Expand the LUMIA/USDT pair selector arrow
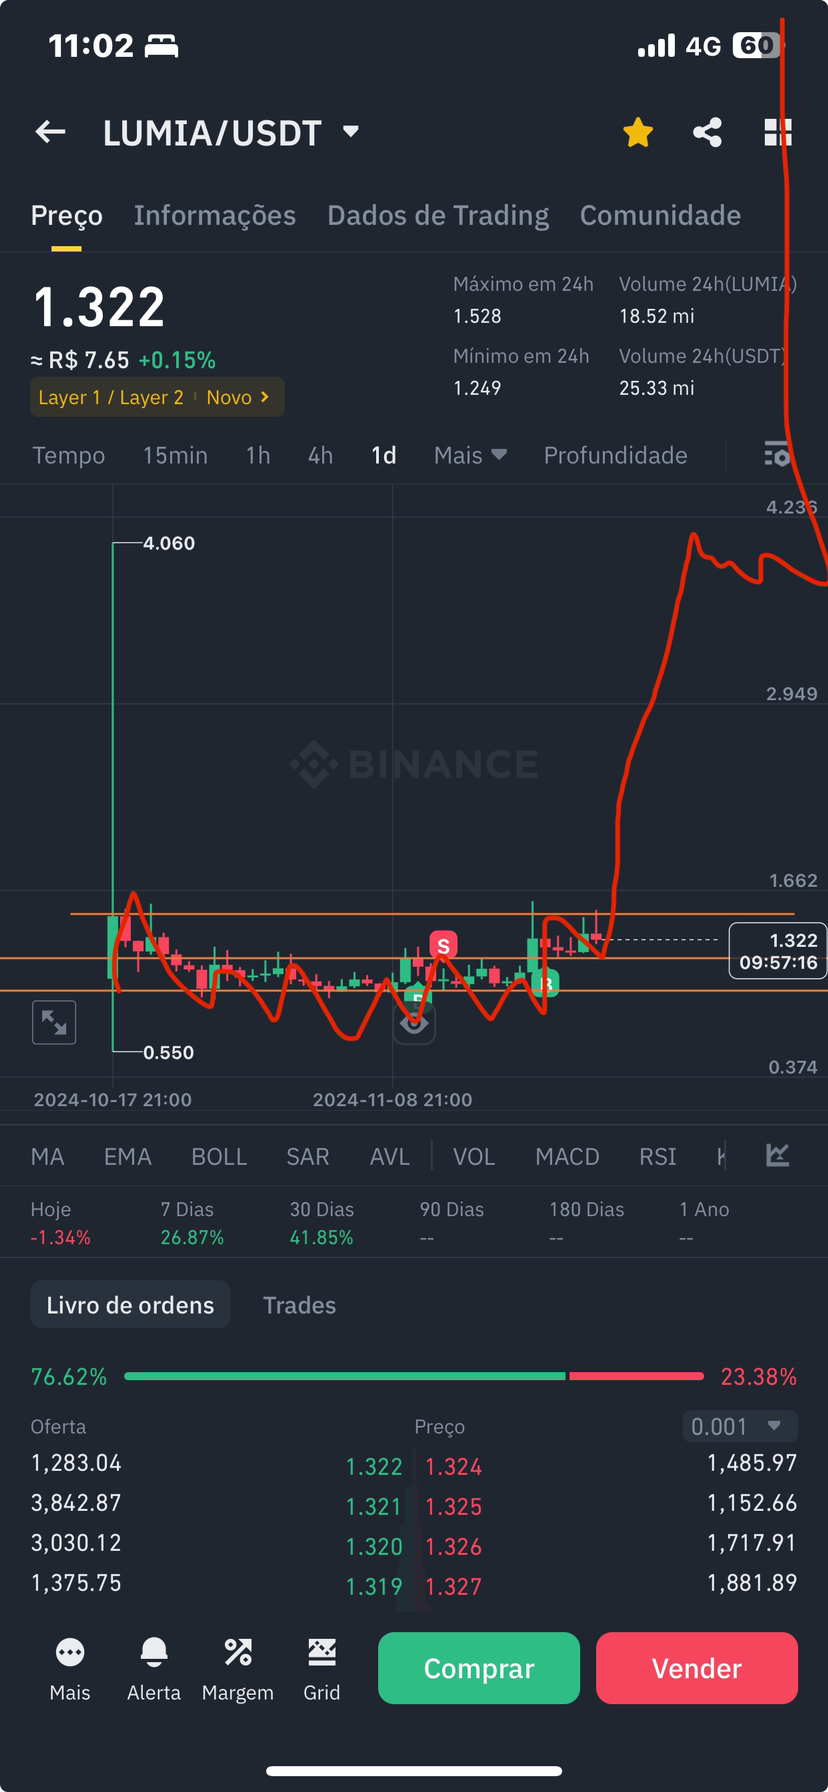Screen dimensions: 828x1792 tap(351, 131)
